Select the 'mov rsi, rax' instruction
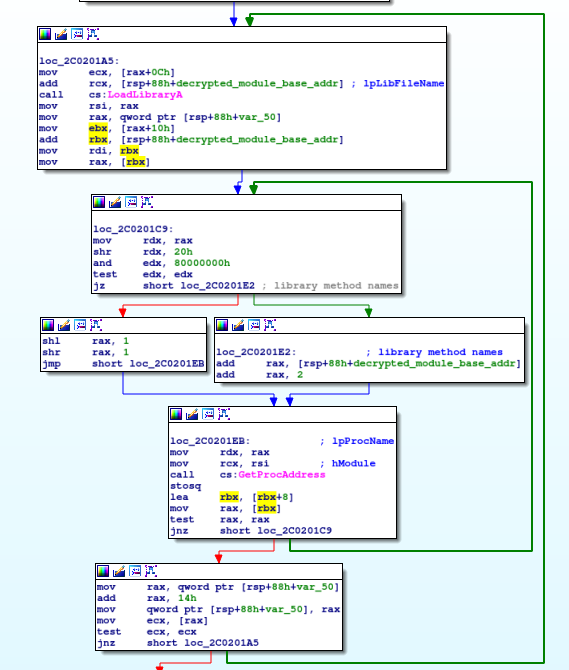 pos(88,106)
